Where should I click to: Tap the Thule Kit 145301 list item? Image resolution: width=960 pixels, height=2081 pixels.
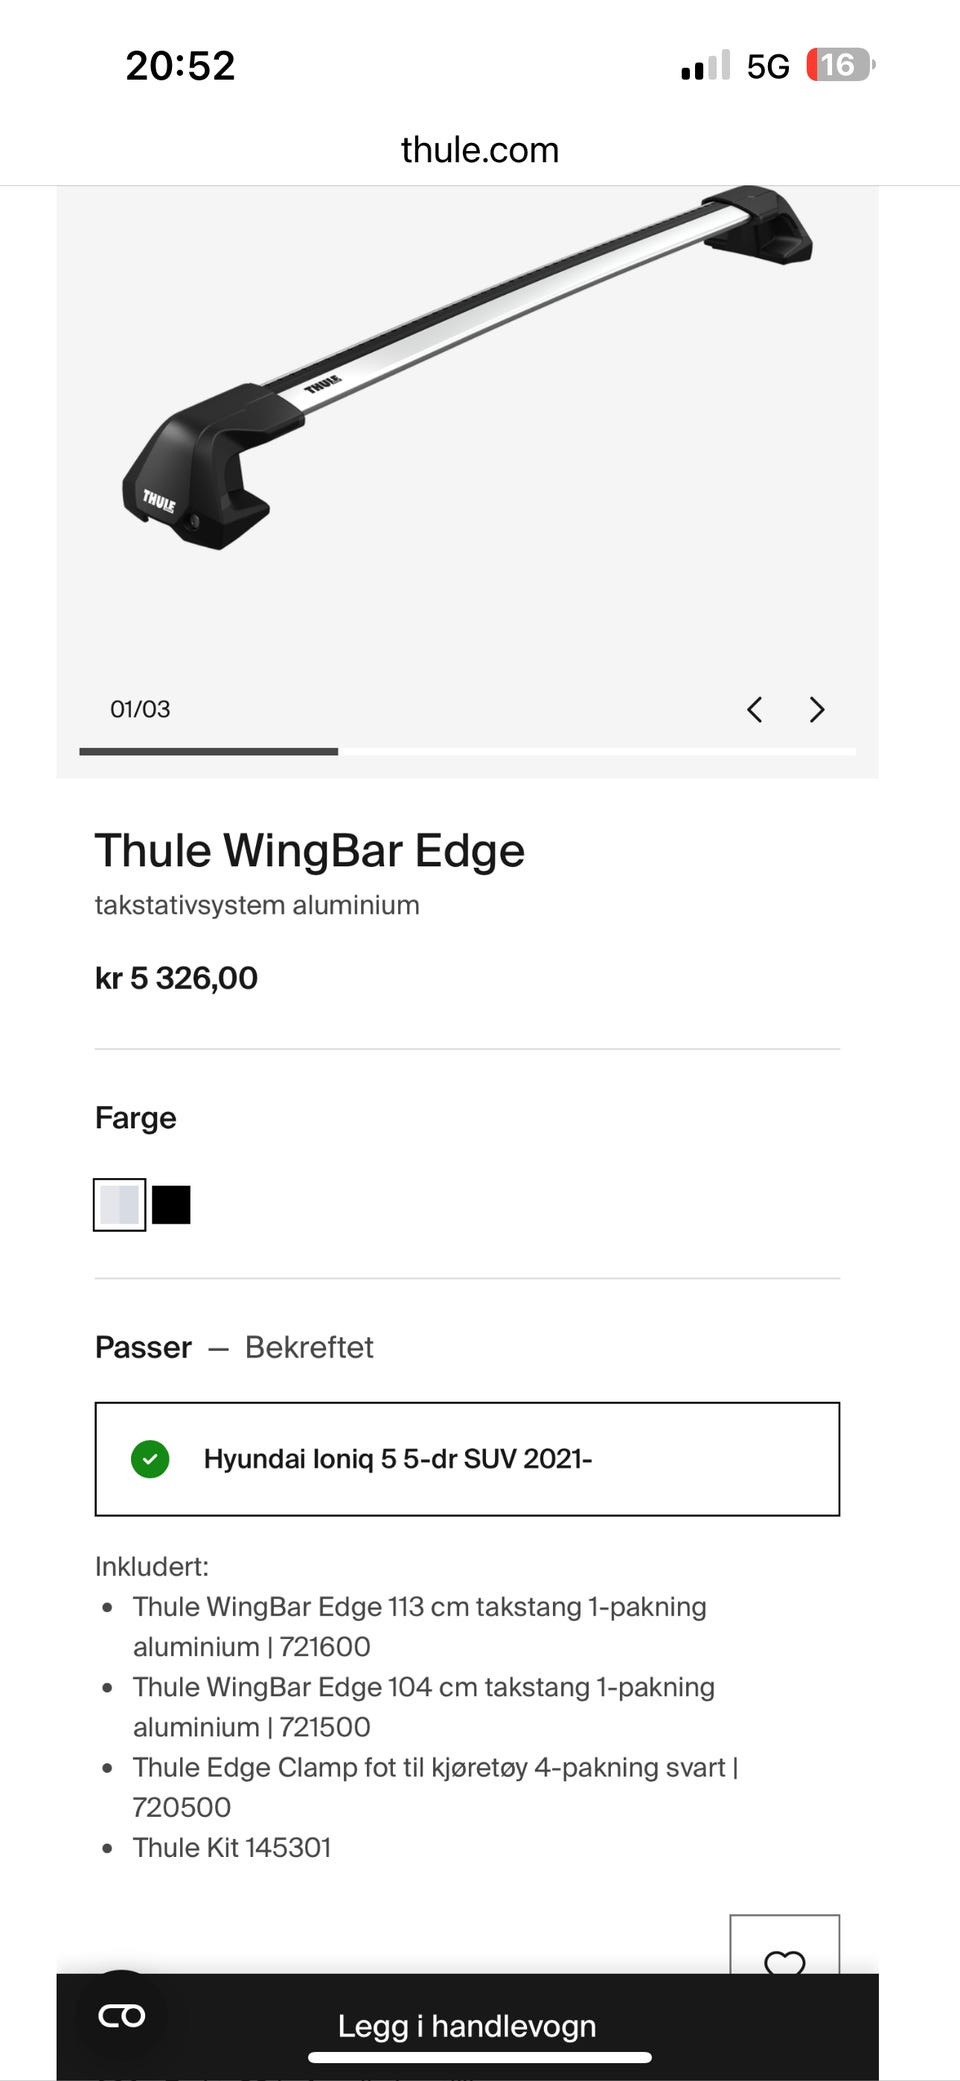pos(232,1847)
